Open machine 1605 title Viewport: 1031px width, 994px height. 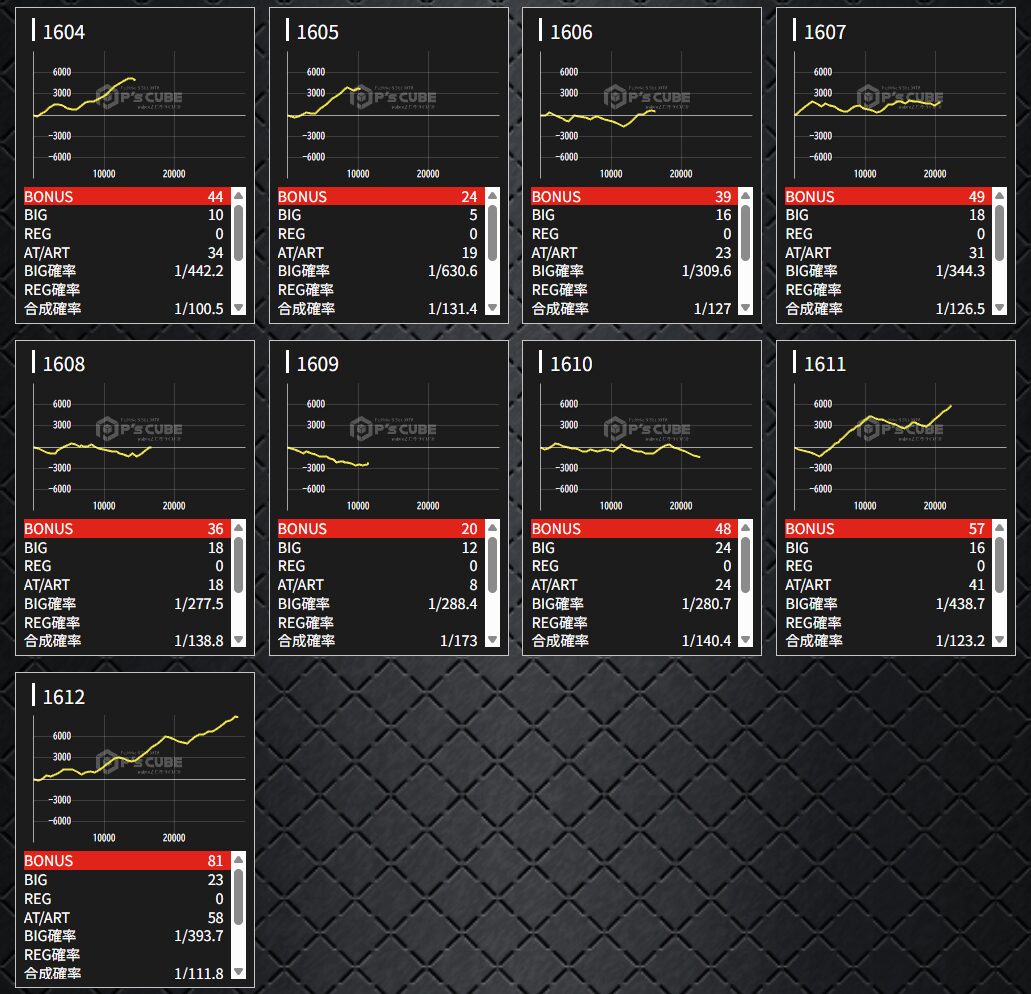coord(318,32)
